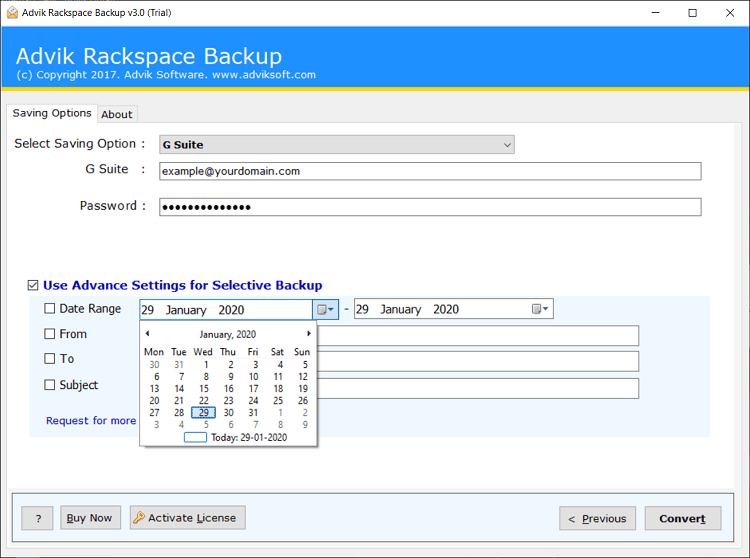
Task: Go to previous month in calendar
Action: [x=147, y=333]
